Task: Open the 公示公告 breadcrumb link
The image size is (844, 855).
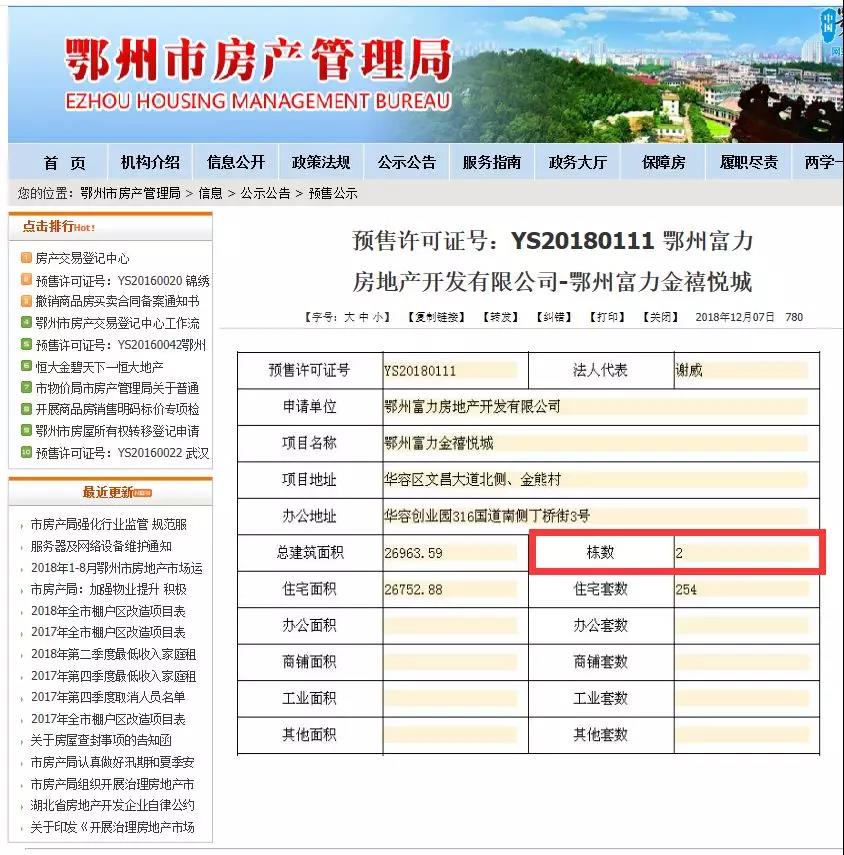Action: tap(265, 193)
